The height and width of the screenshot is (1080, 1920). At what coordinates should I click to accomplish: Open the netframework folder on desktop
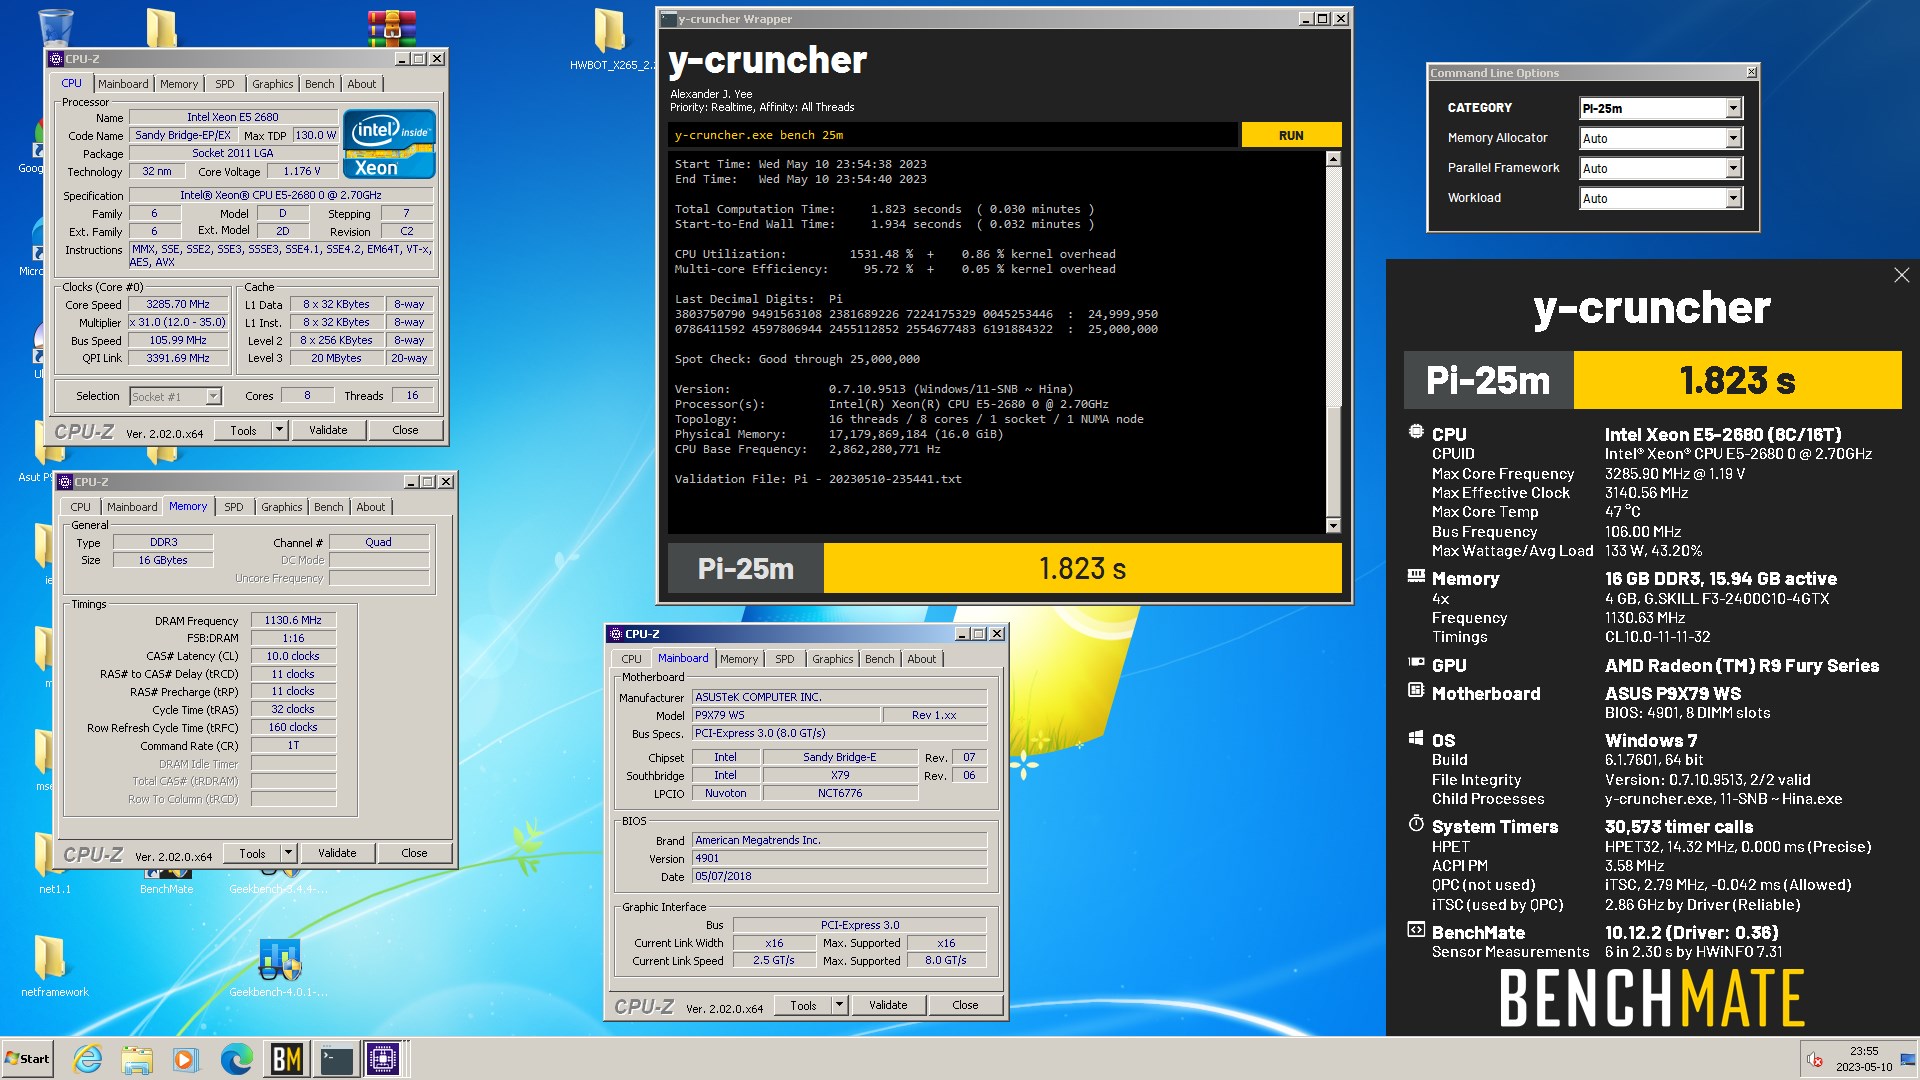54,966
